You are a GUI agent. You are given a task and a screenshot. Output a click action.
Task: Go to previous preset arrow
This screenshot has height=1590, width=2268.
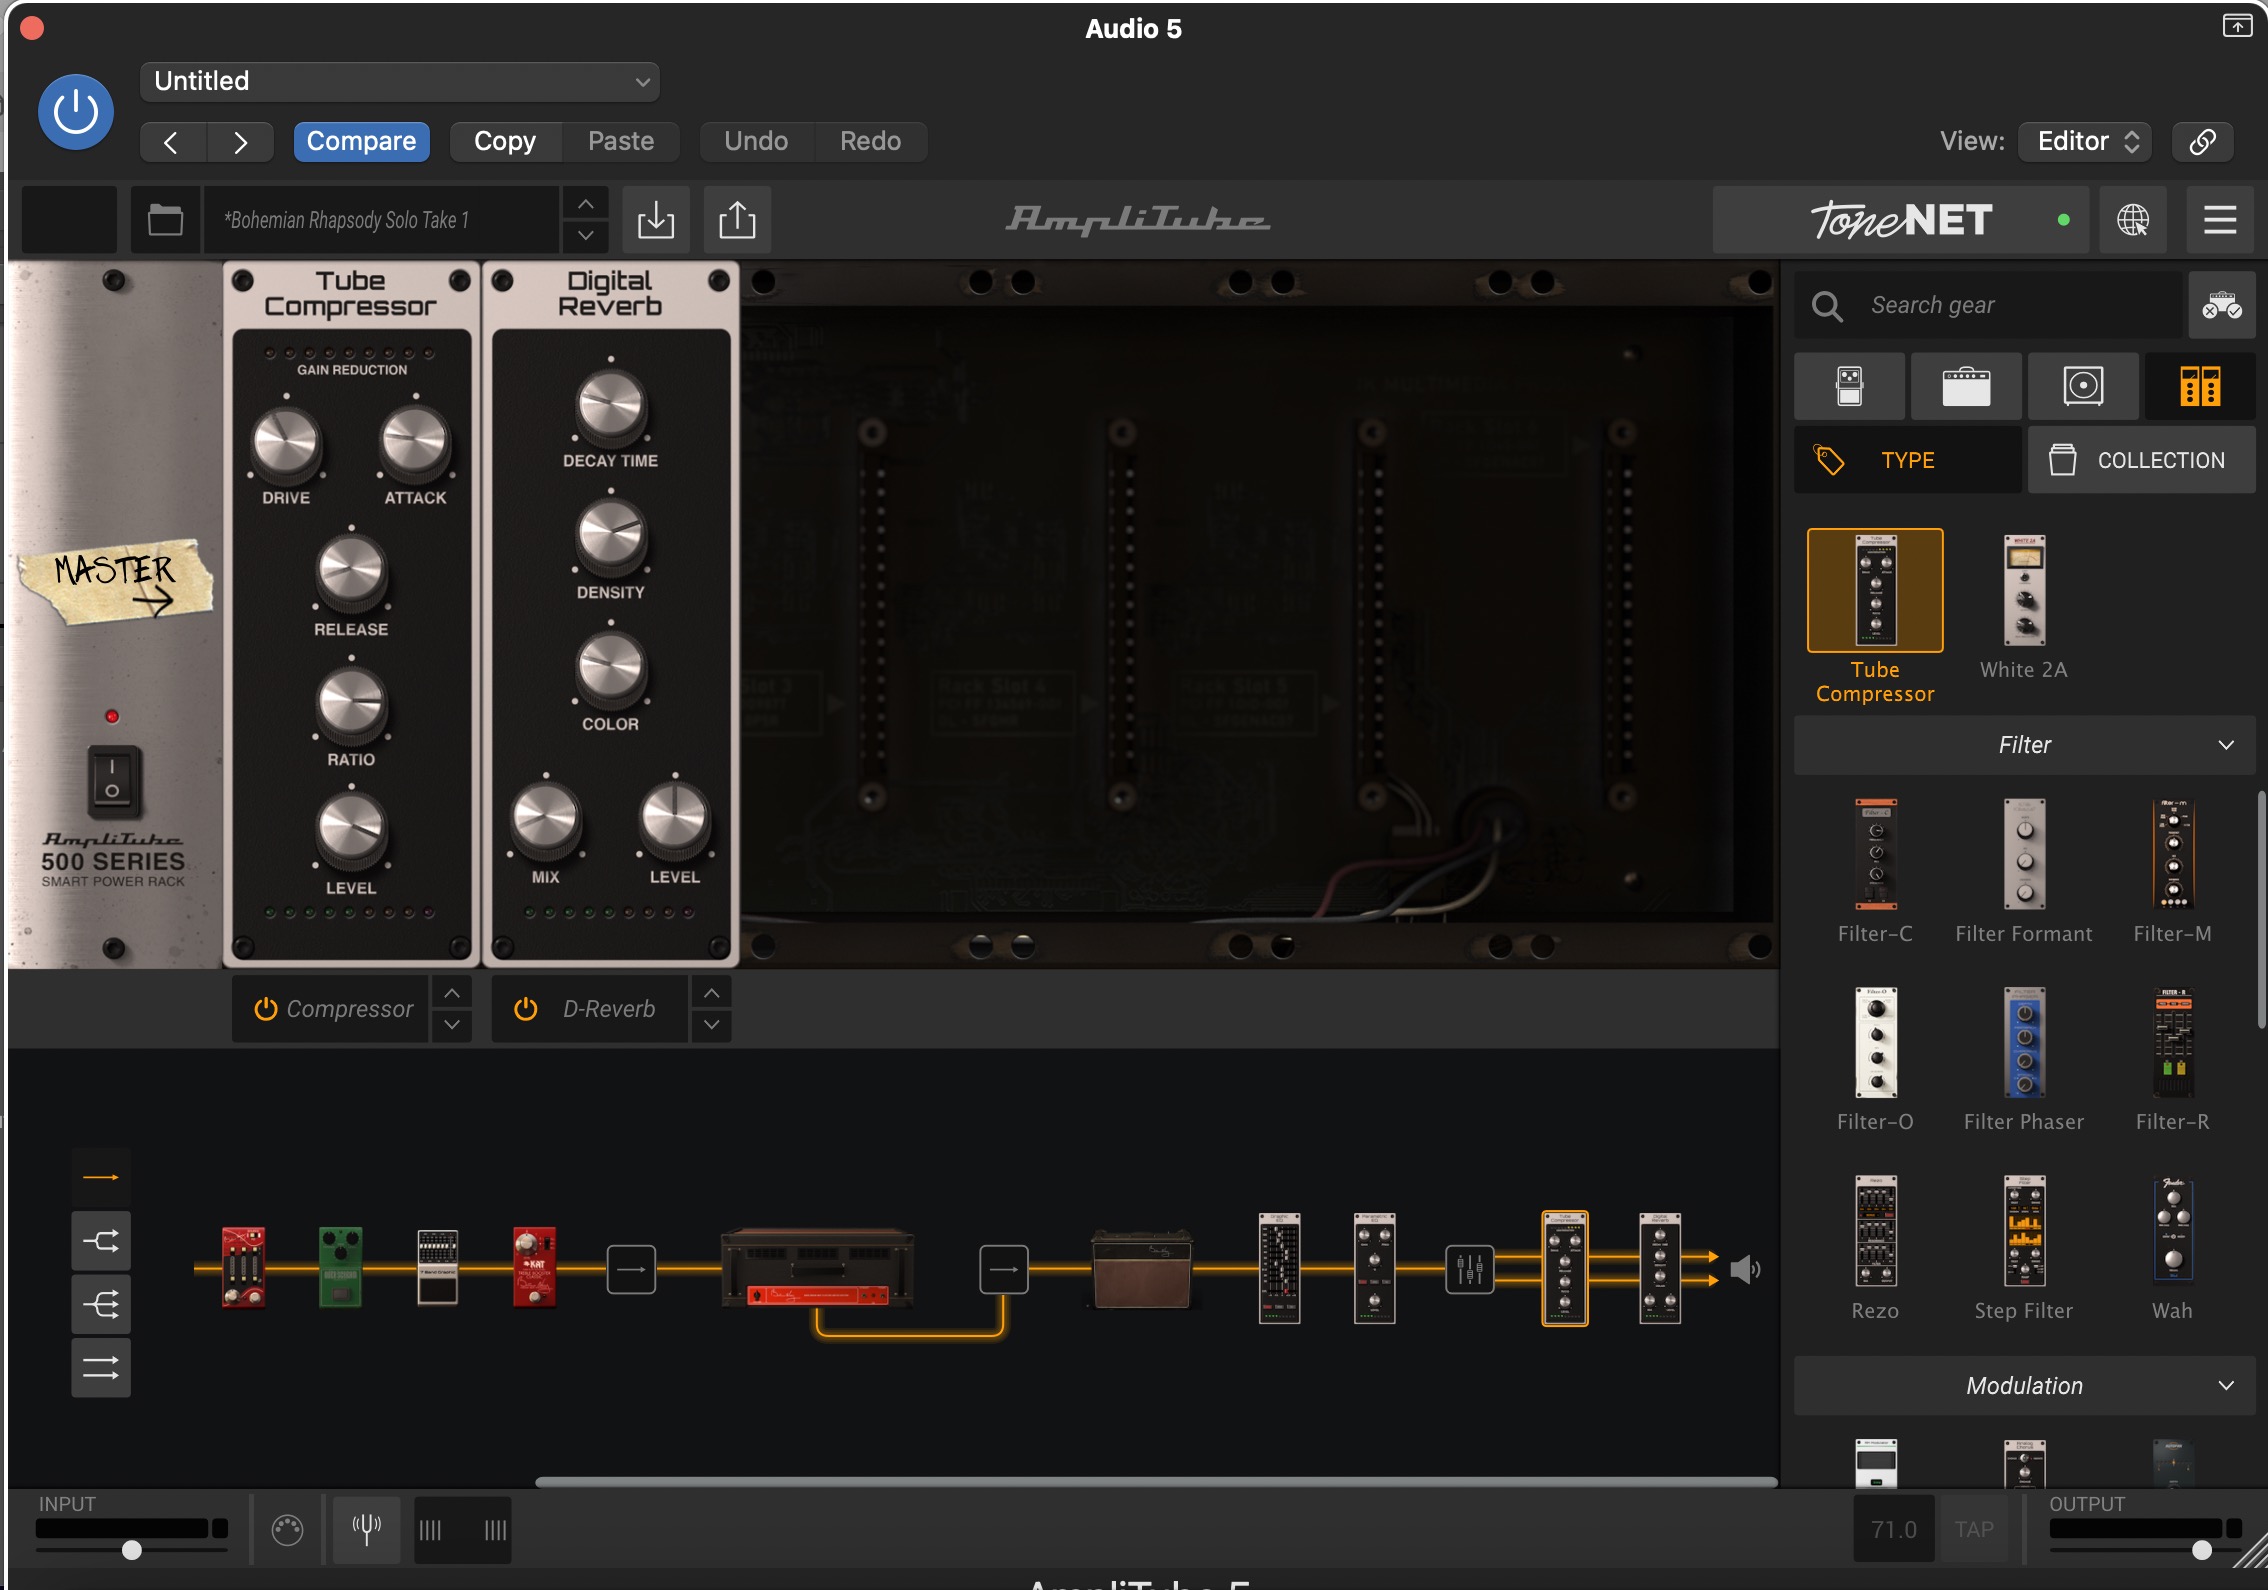[172, 142]
